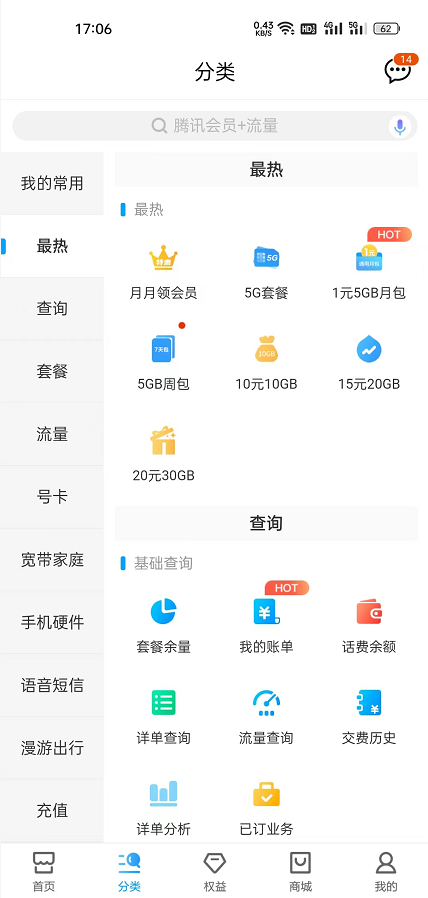The width and height of the screenshot is (428, 898).
Task: Open 已订业务 briefcase icon
Action: tap(266, 794)
